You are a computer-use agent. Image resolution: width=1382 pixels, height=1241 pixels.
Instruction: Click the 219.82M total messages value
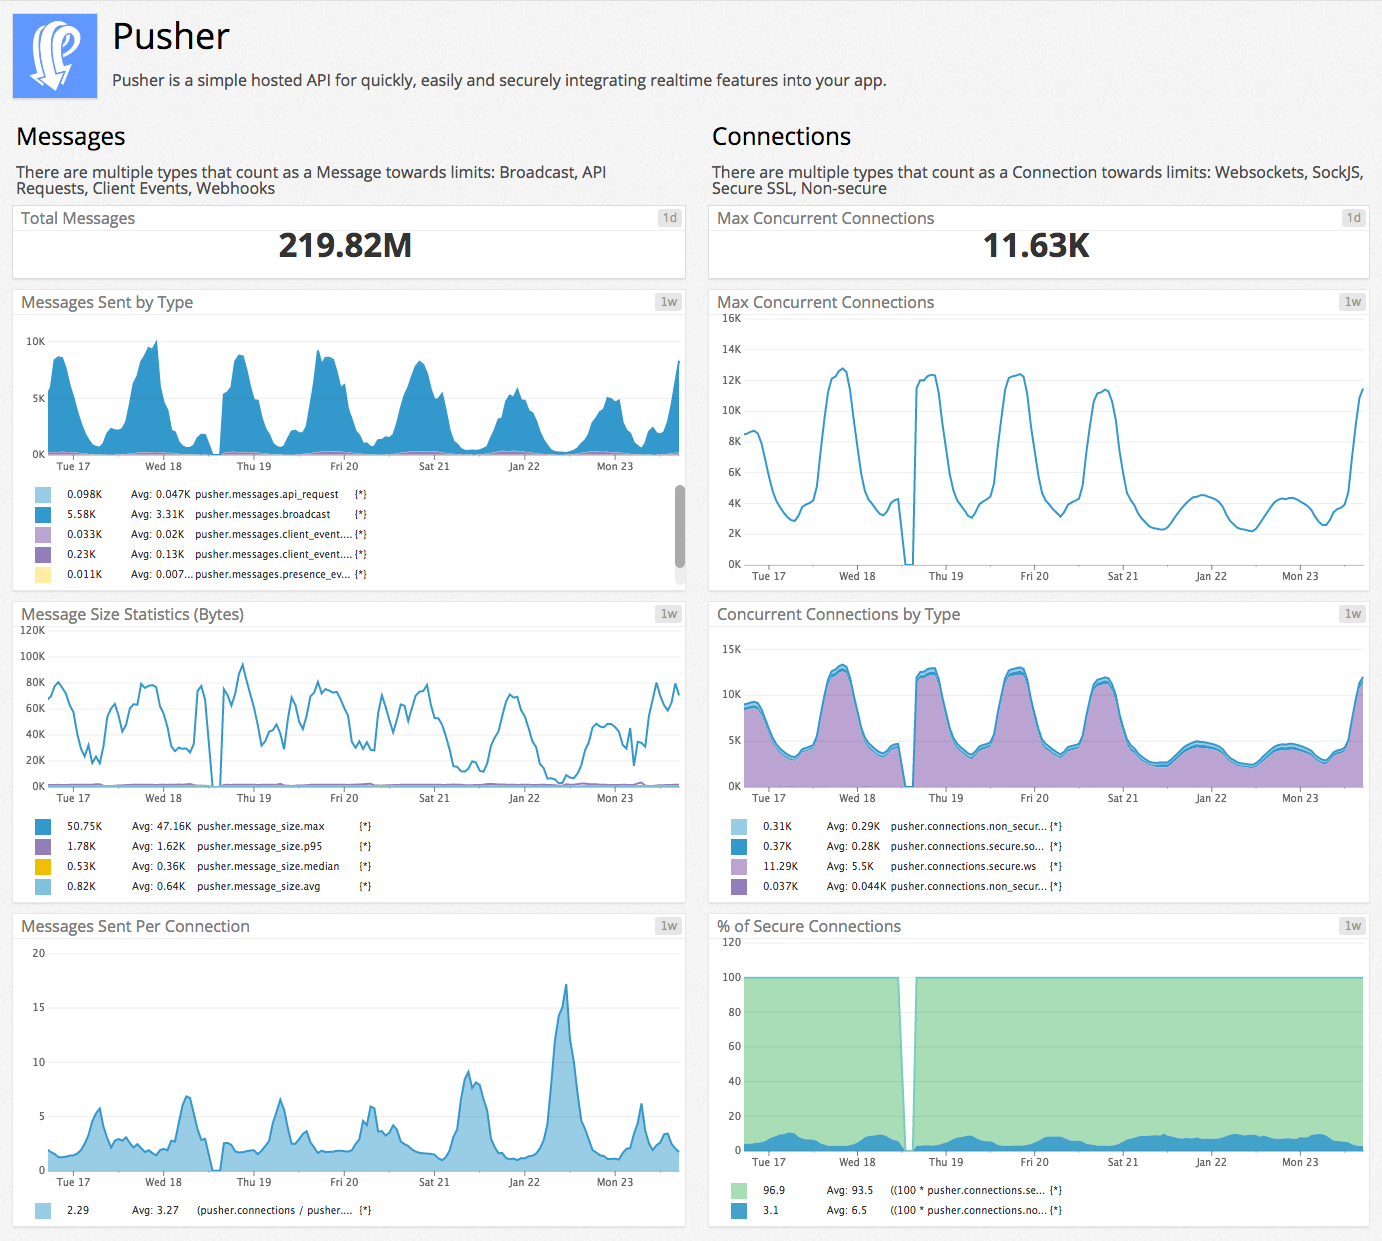pyautogui.click(x=345, y=245)
